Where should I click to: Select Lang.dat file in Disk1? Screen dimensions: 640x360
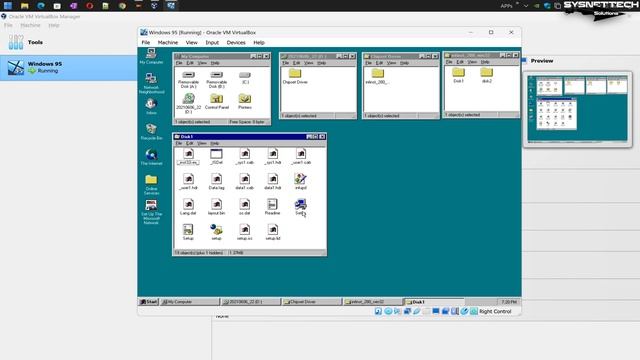pyautogui.click(x=188, y=207)
